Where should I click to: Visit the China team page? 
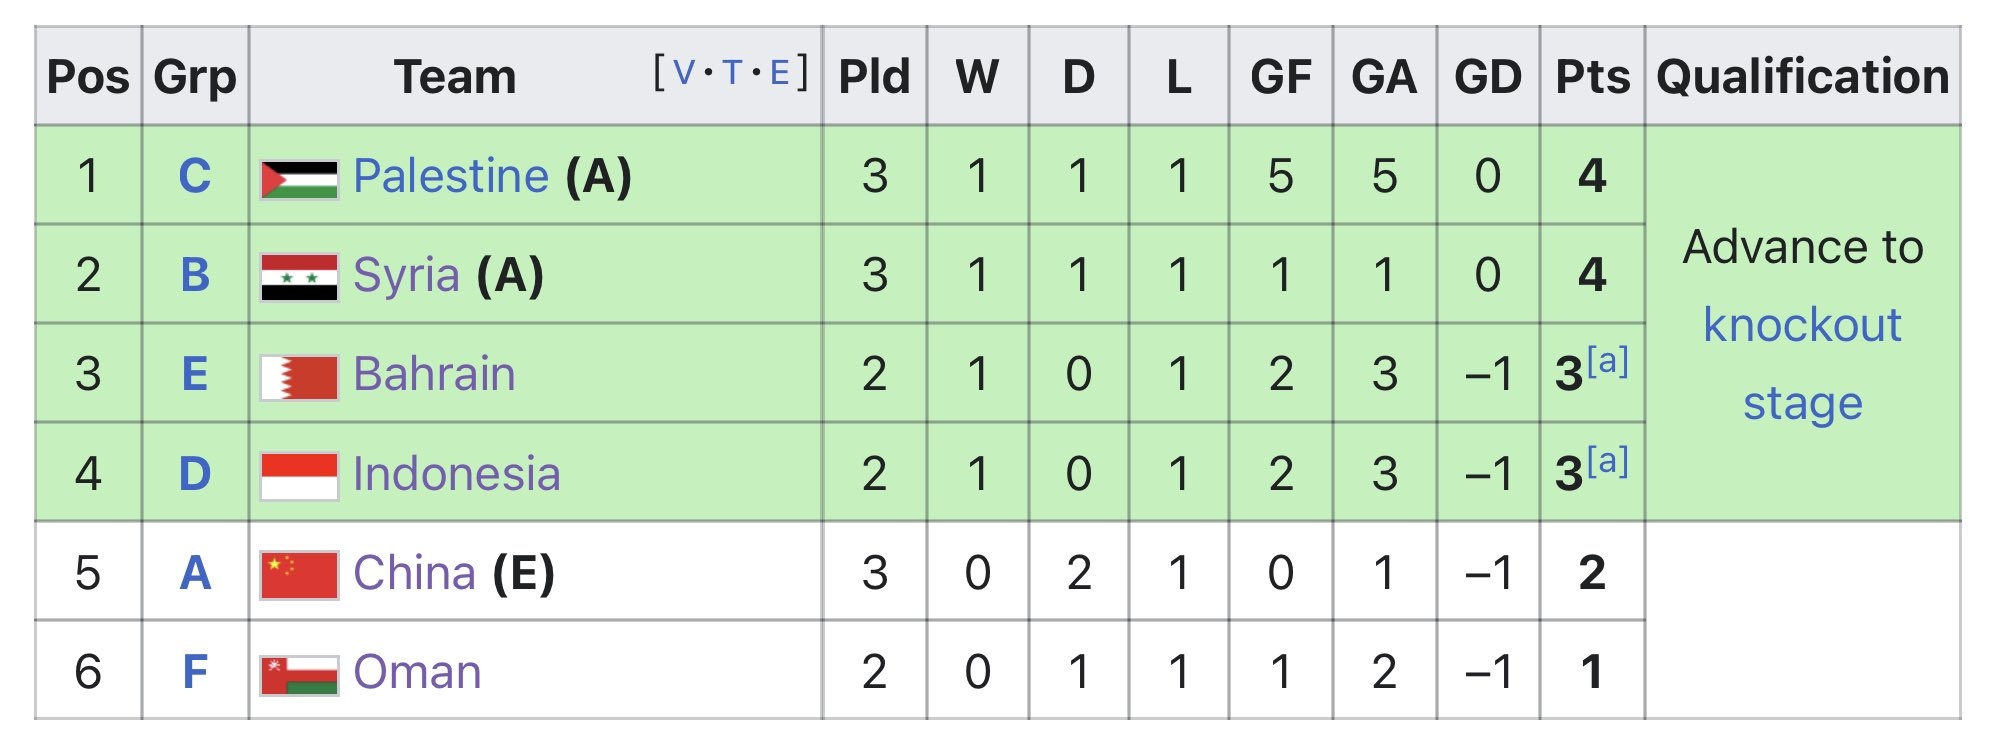click(414, 573)
